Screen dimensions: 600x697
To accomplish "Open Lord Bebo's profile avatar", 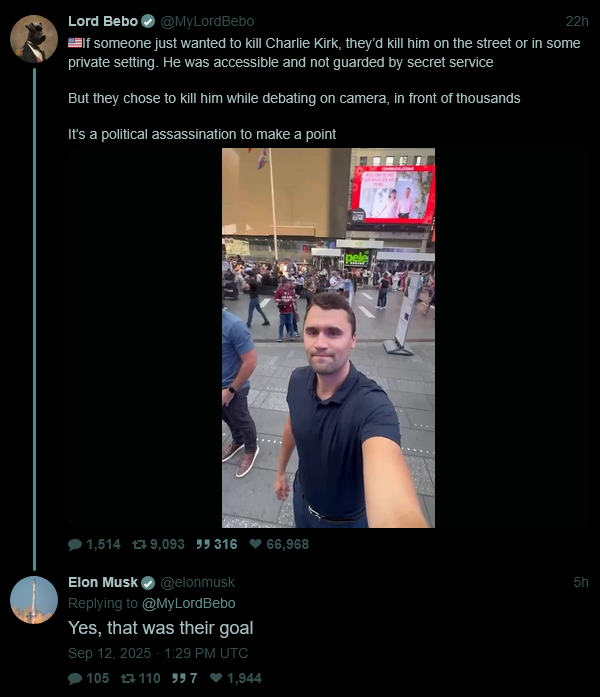I will tap(34, 39).
